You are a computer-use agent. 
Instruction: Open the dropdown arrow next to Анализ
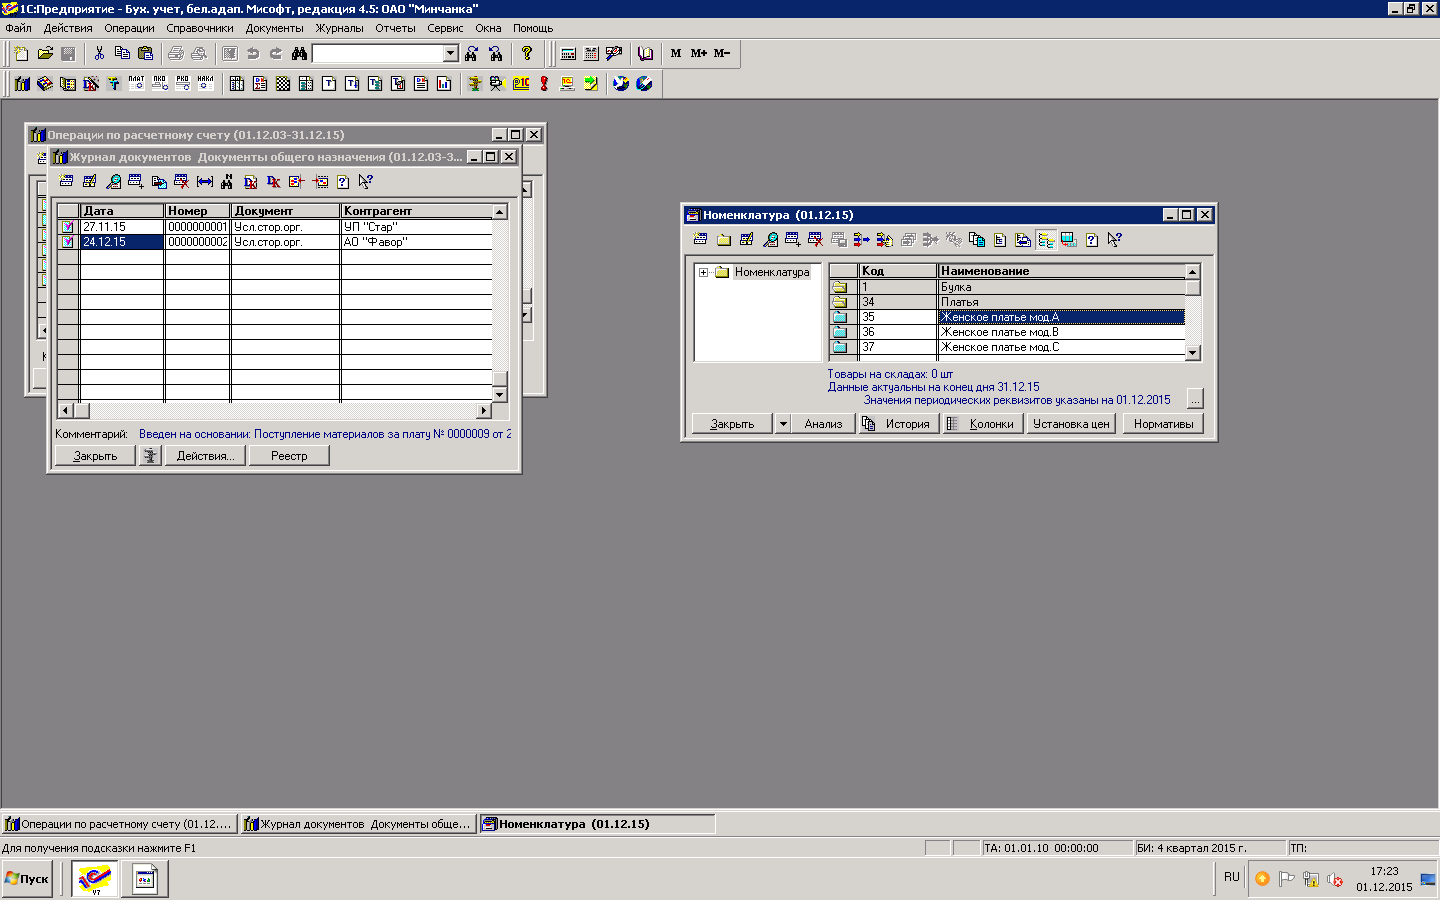tap(784, 424)
